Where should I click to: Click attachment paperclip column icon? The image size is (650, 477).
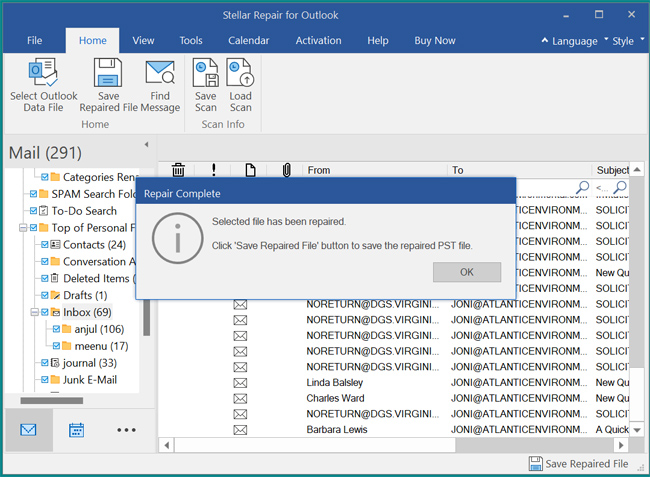pyautogui.click(x=286, y=170)
